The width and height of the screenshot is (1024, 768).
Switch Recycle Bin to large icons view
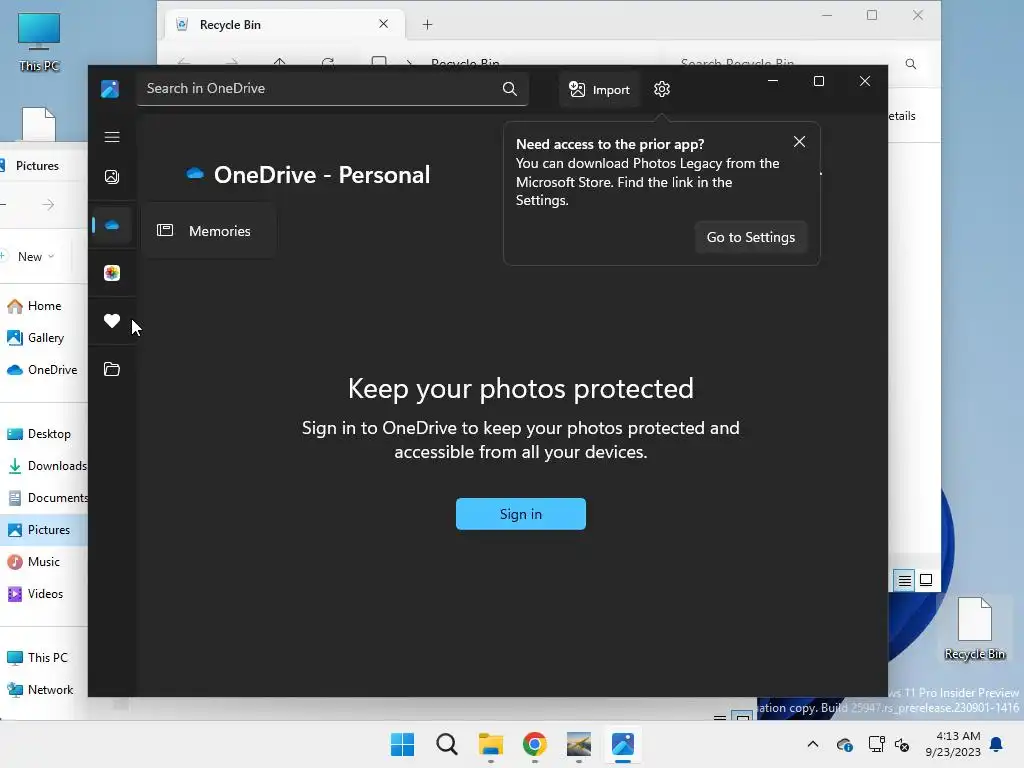pos(926,580)
